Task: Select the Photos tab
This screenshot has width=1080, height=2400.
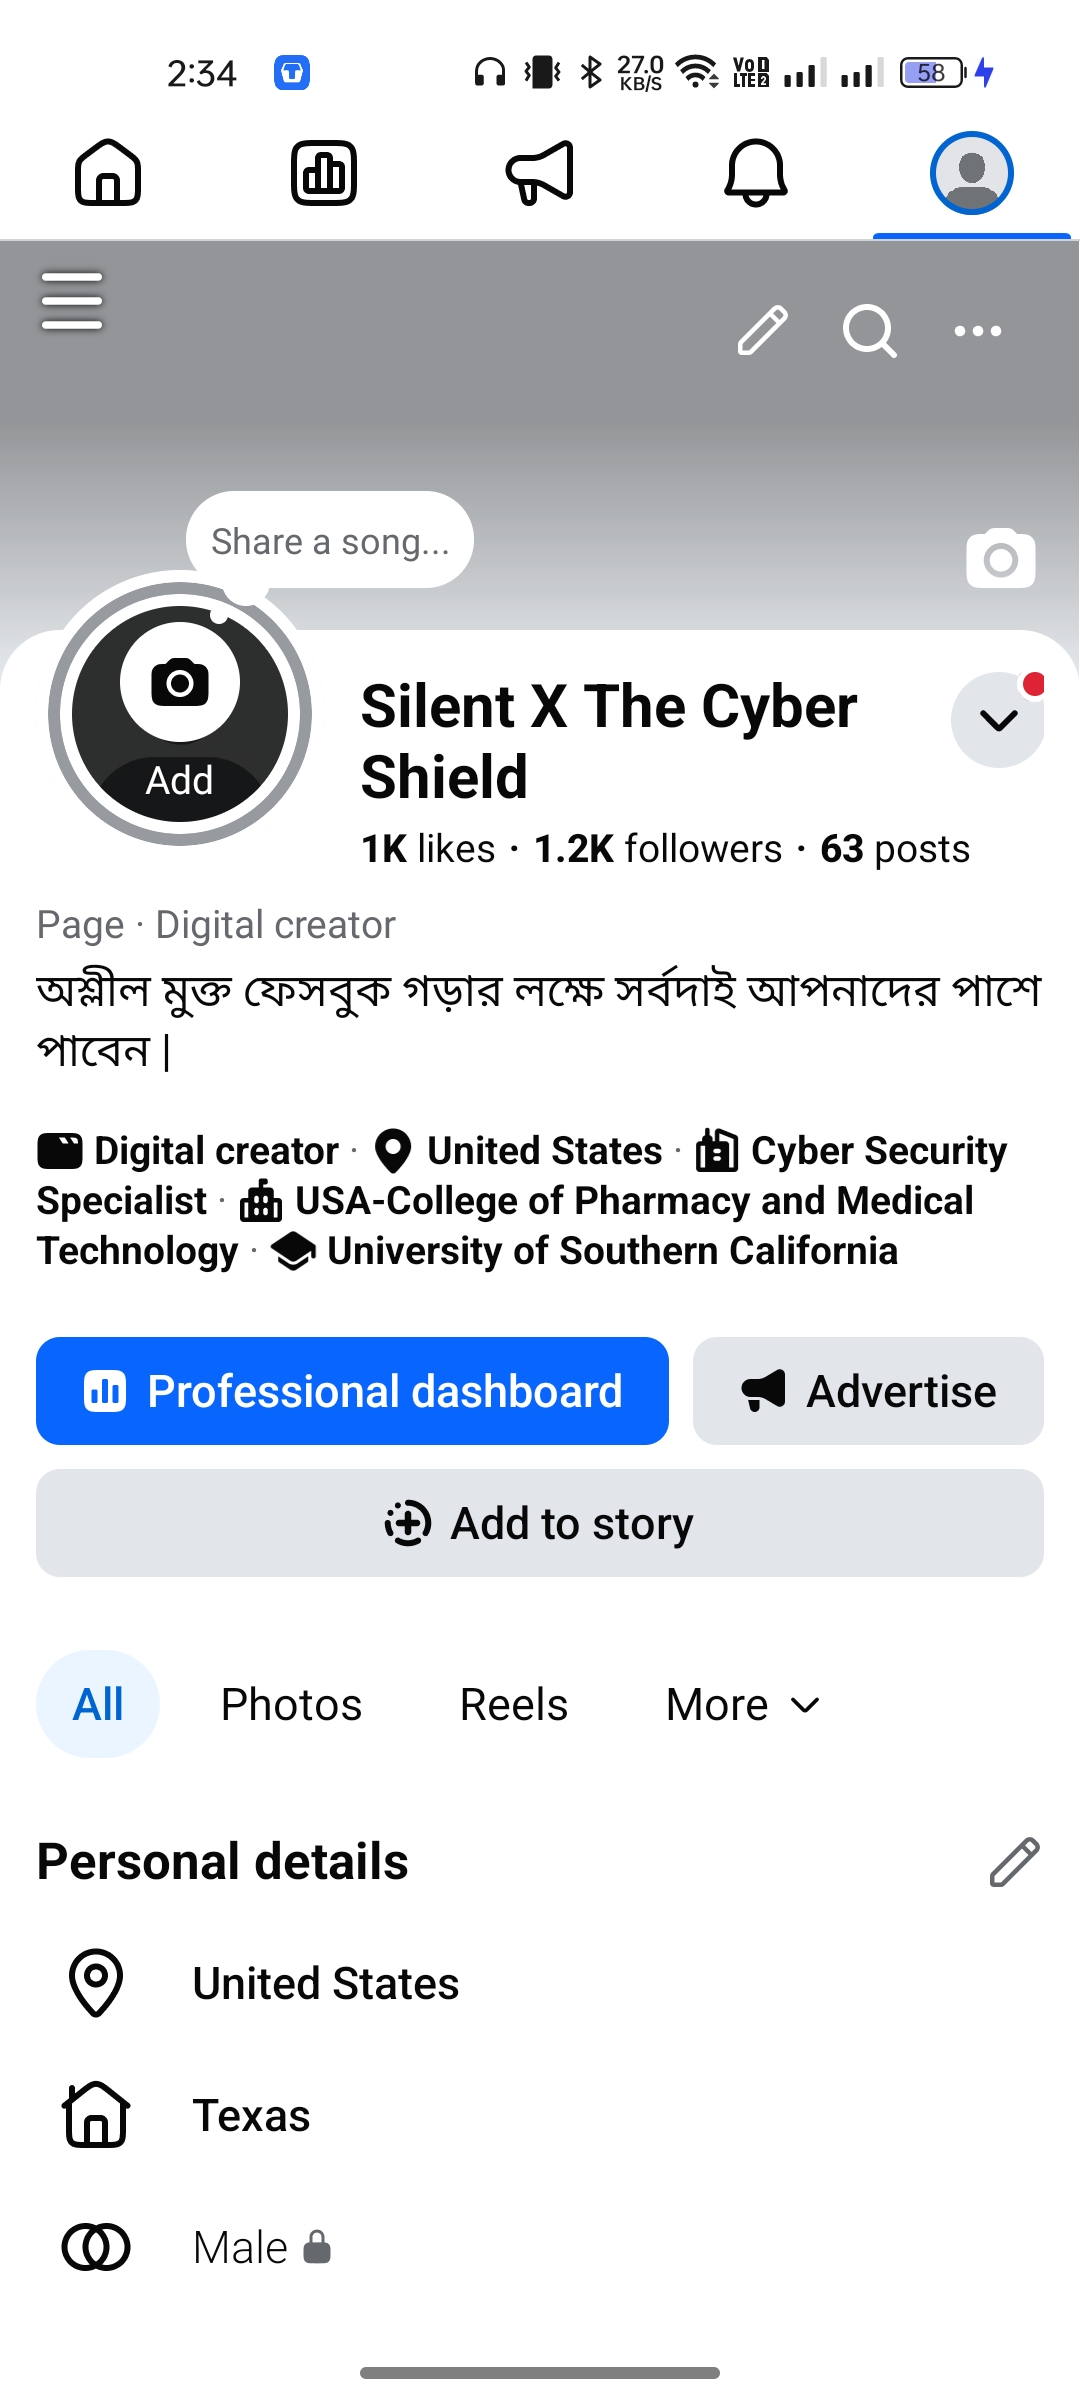Action: [x=291, y=1704]
